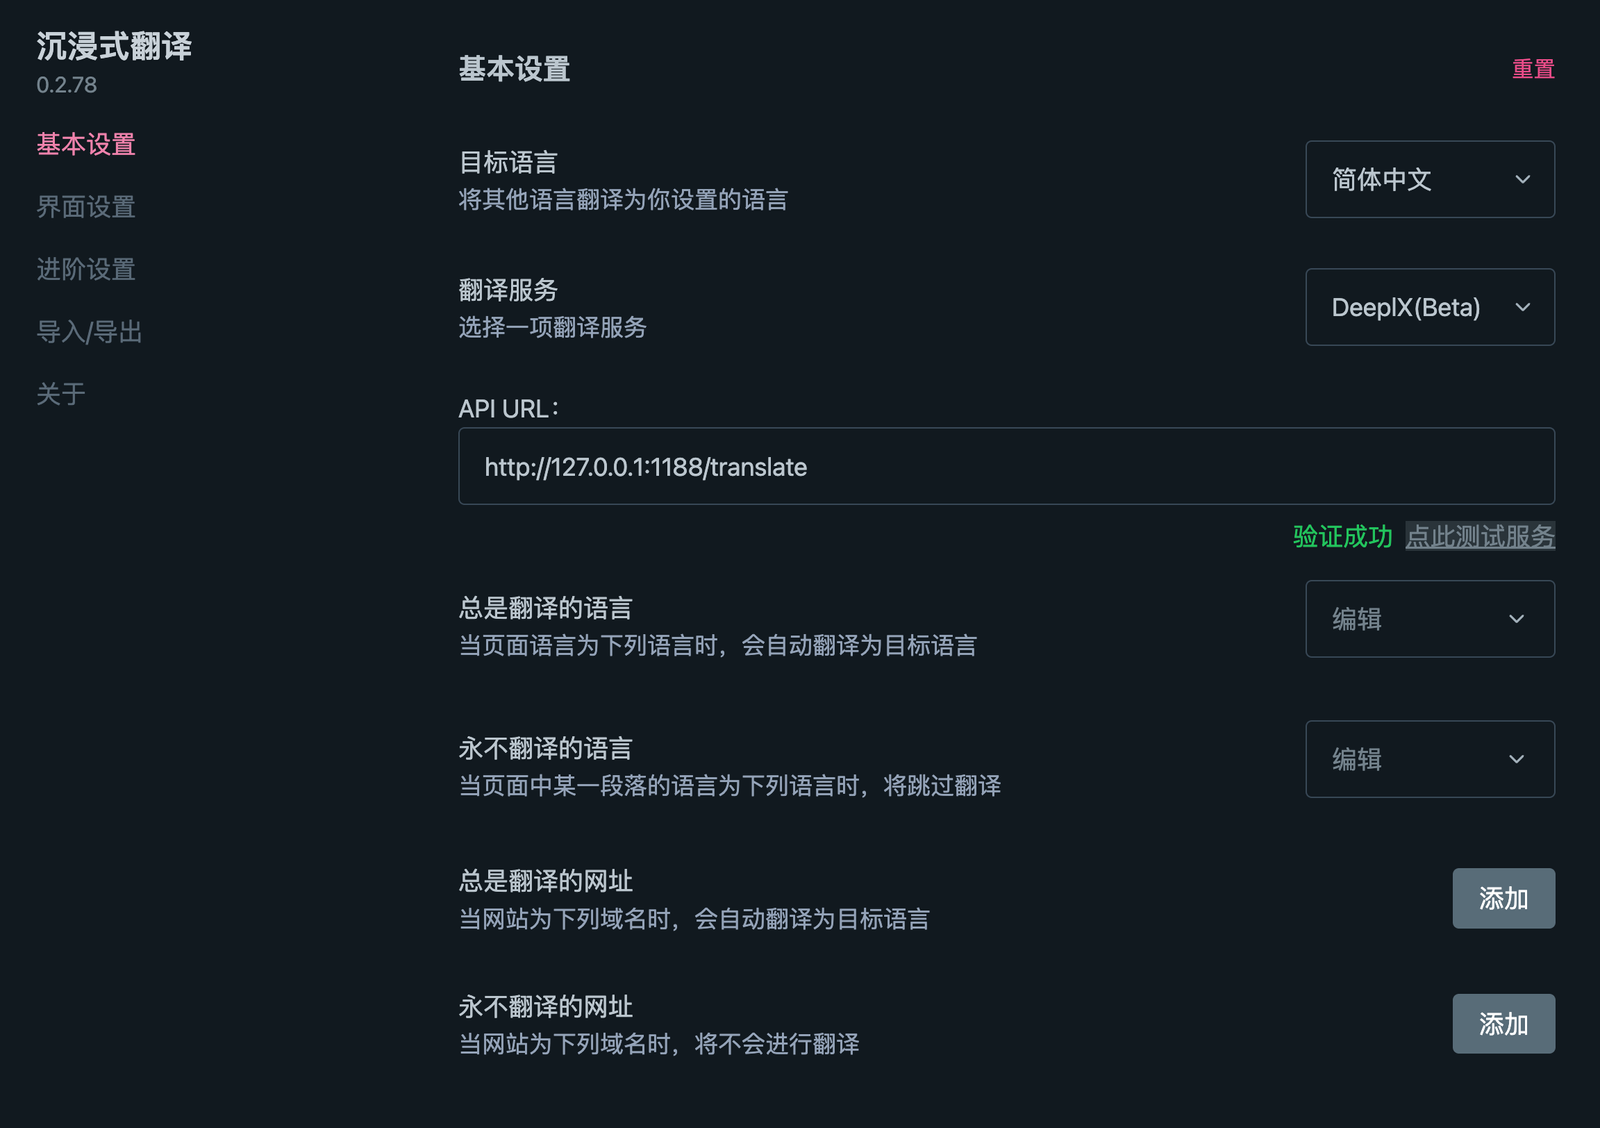The width and height of the screenshot is (1600, 1128).
Task: Switch to the 进阶设置 section
Action: click(85, 269)
